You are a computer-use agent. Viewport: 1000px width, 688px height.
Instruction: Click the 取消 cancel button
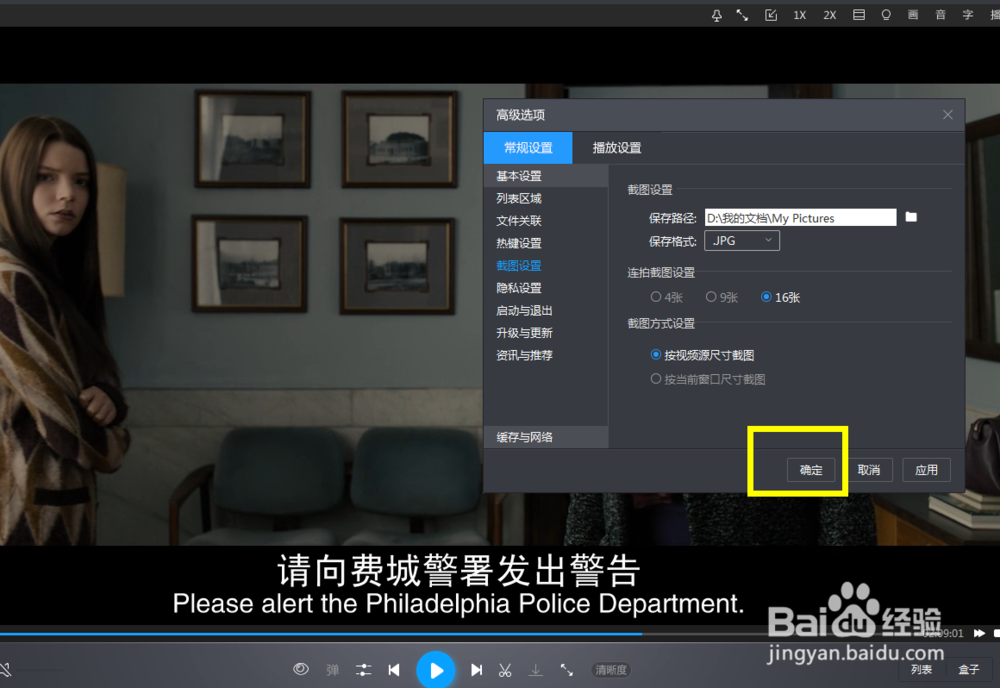click(869, 470)
